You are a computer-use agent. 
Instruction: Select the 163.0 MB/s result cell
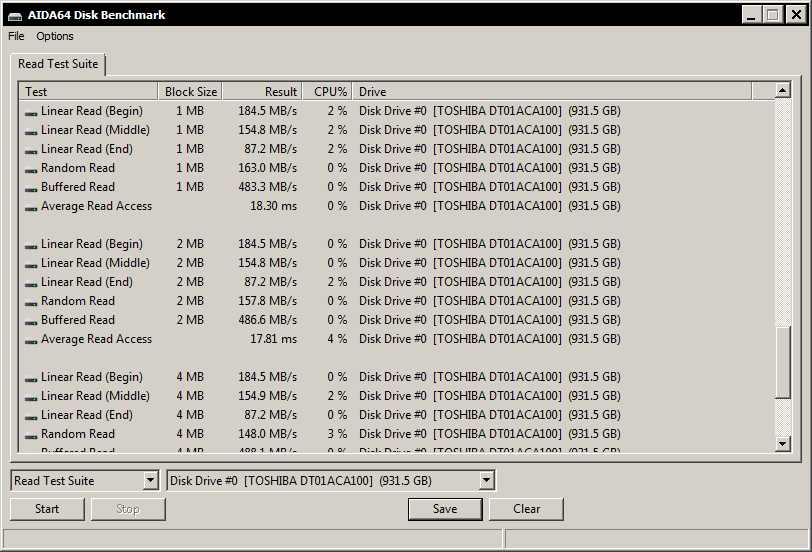click(x=267, y=168)
